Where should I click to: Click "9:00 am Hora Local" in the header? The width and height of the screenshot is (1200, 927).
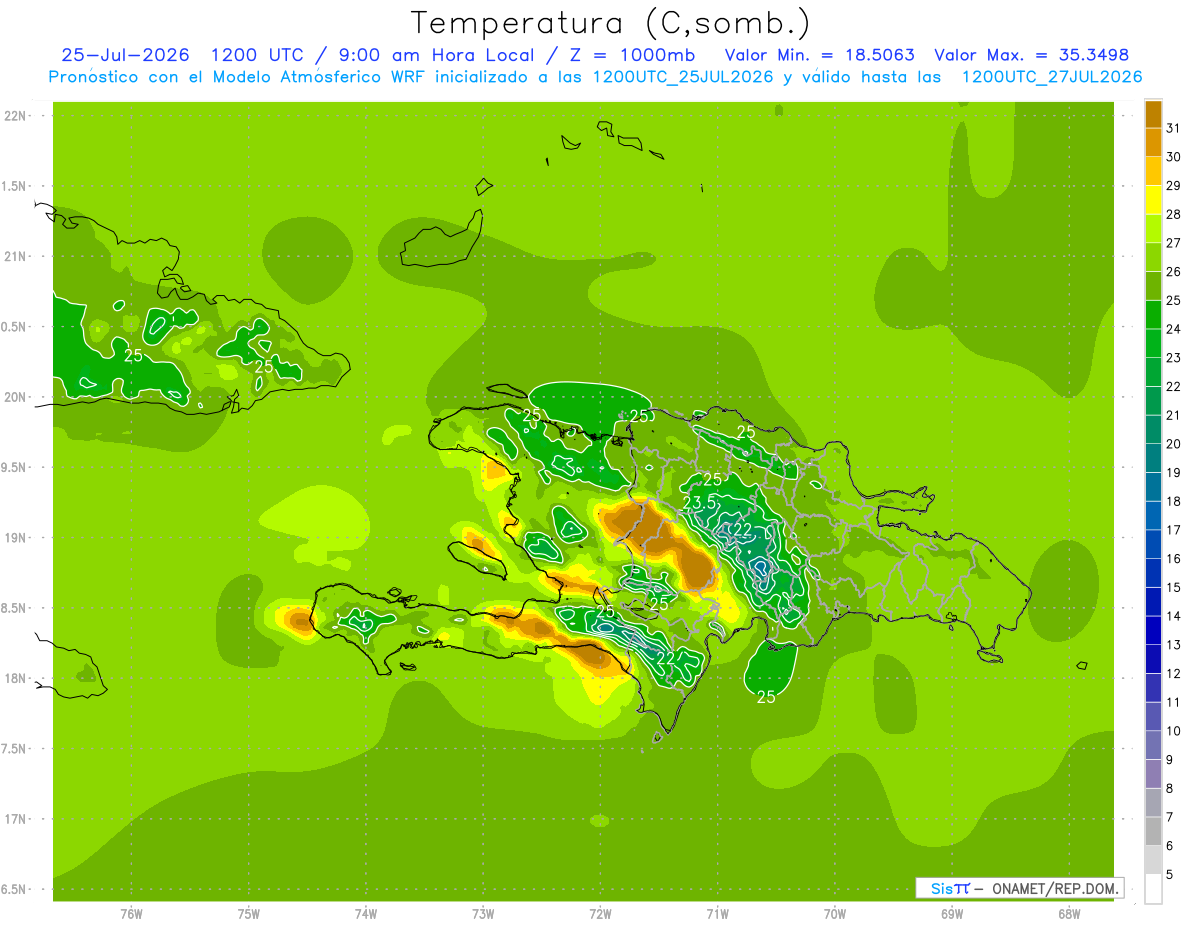click(x=439, y=56)
